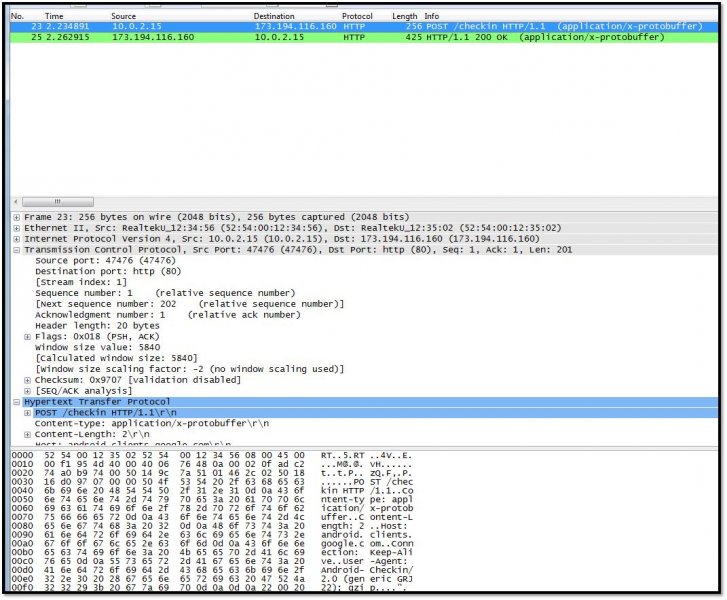Image resolution: width=727 pixels, height=600 pixels.
Task: Select the Window size value: 5840 line
Action: pyautogui.click(x=97, y=347)
